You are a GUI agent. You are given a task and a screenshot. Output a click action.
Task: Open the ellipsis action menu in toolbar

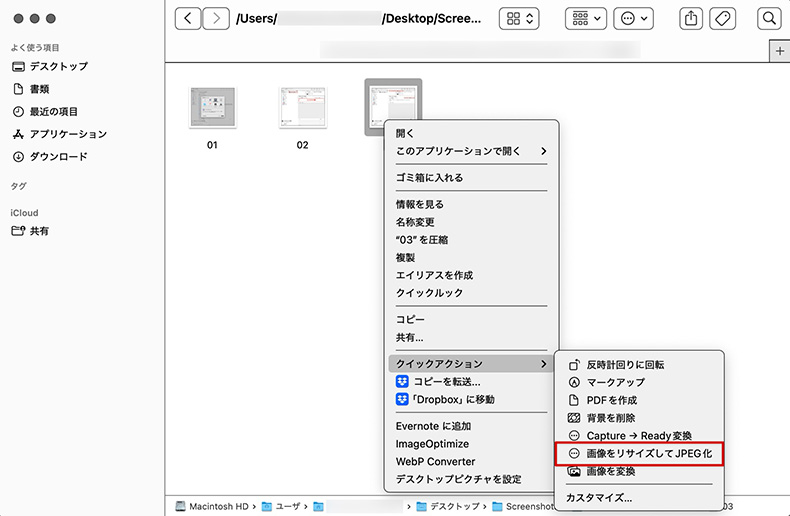pos(633,19)
